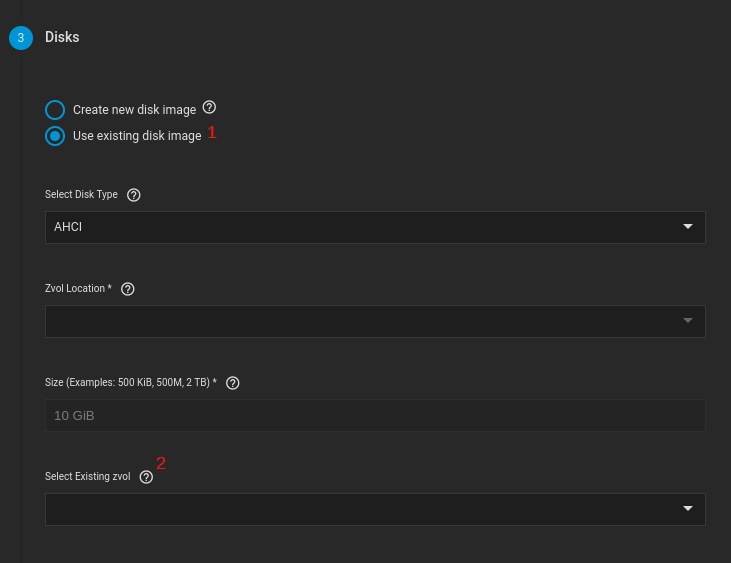Click the Disks step heading
This screenshot has height=563, width=731.
pos(62,37)
